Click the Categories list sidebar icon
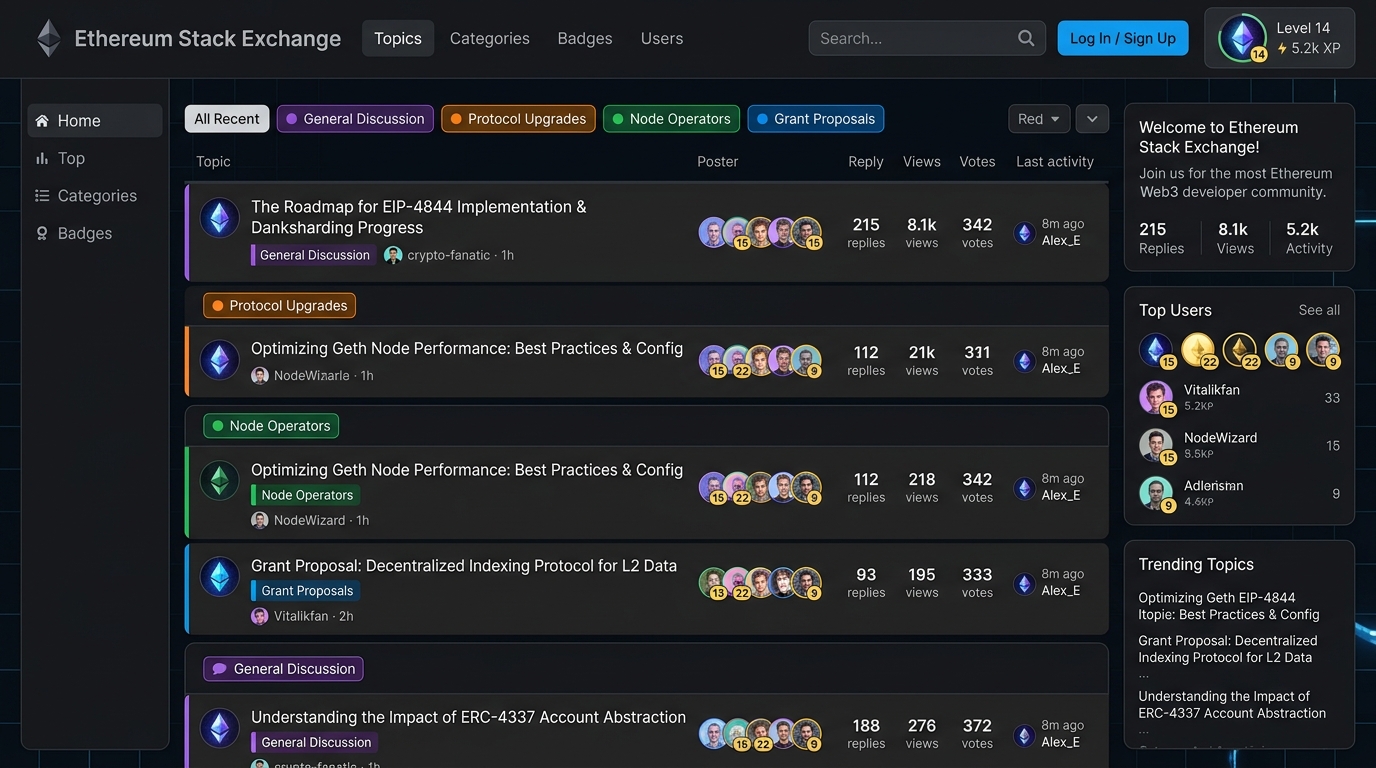Image resolution: width=1376 pixels, height=768 pixels. pos(42,196)
